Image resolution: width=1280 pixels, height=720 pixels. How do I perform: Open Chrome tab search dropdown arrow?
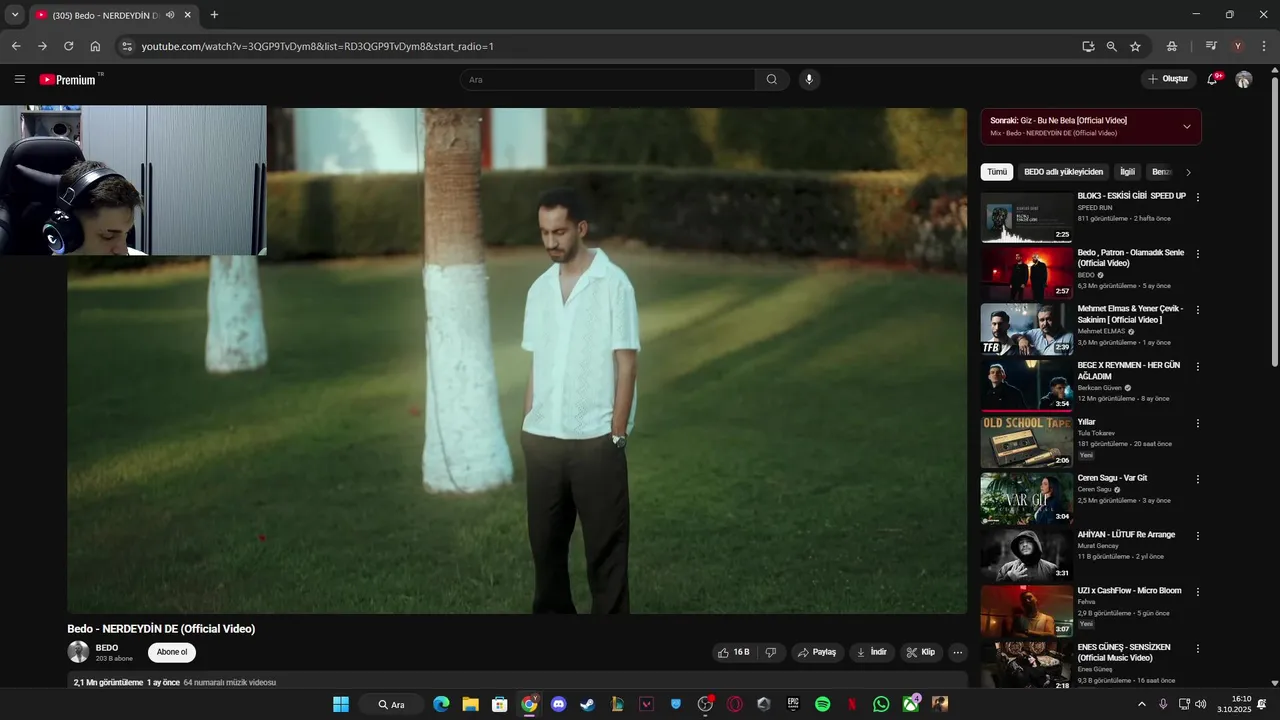15,15
